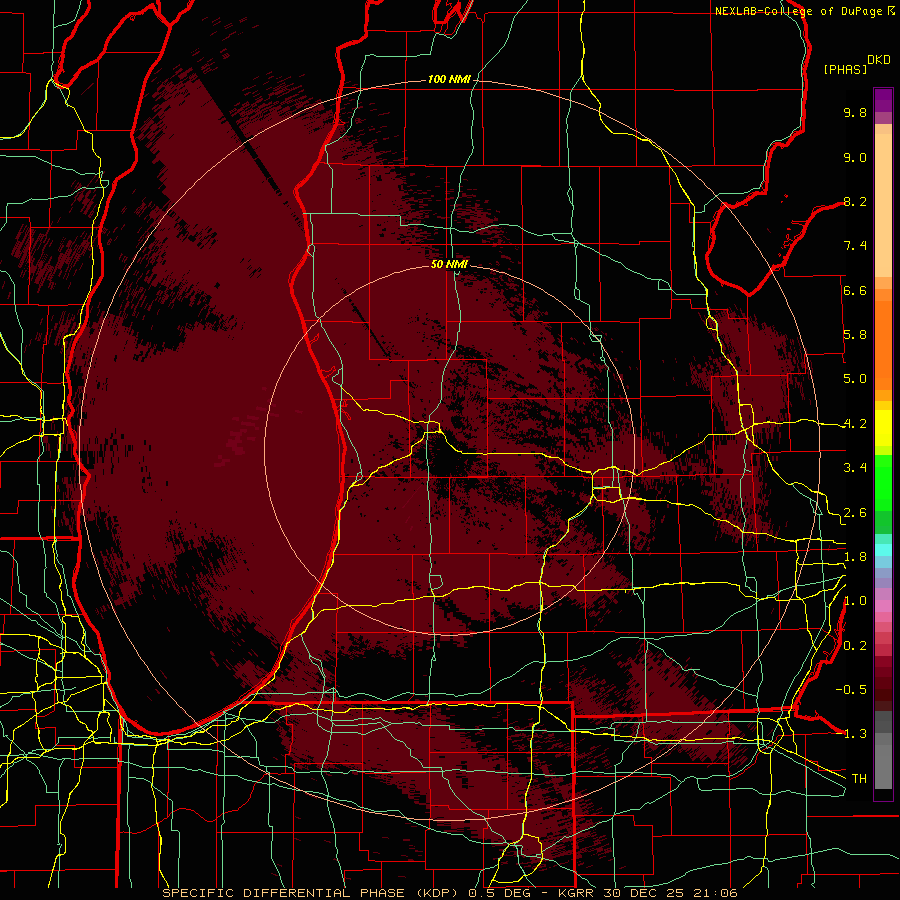
Task: Pick the cyan band beside 1.8
Action: point(883,550)
